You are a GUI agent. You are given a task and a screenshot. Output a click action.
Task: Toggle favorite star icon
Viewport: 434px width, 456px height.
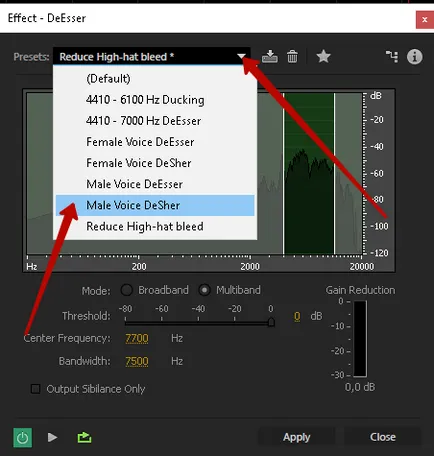click(x=323, y=56)
